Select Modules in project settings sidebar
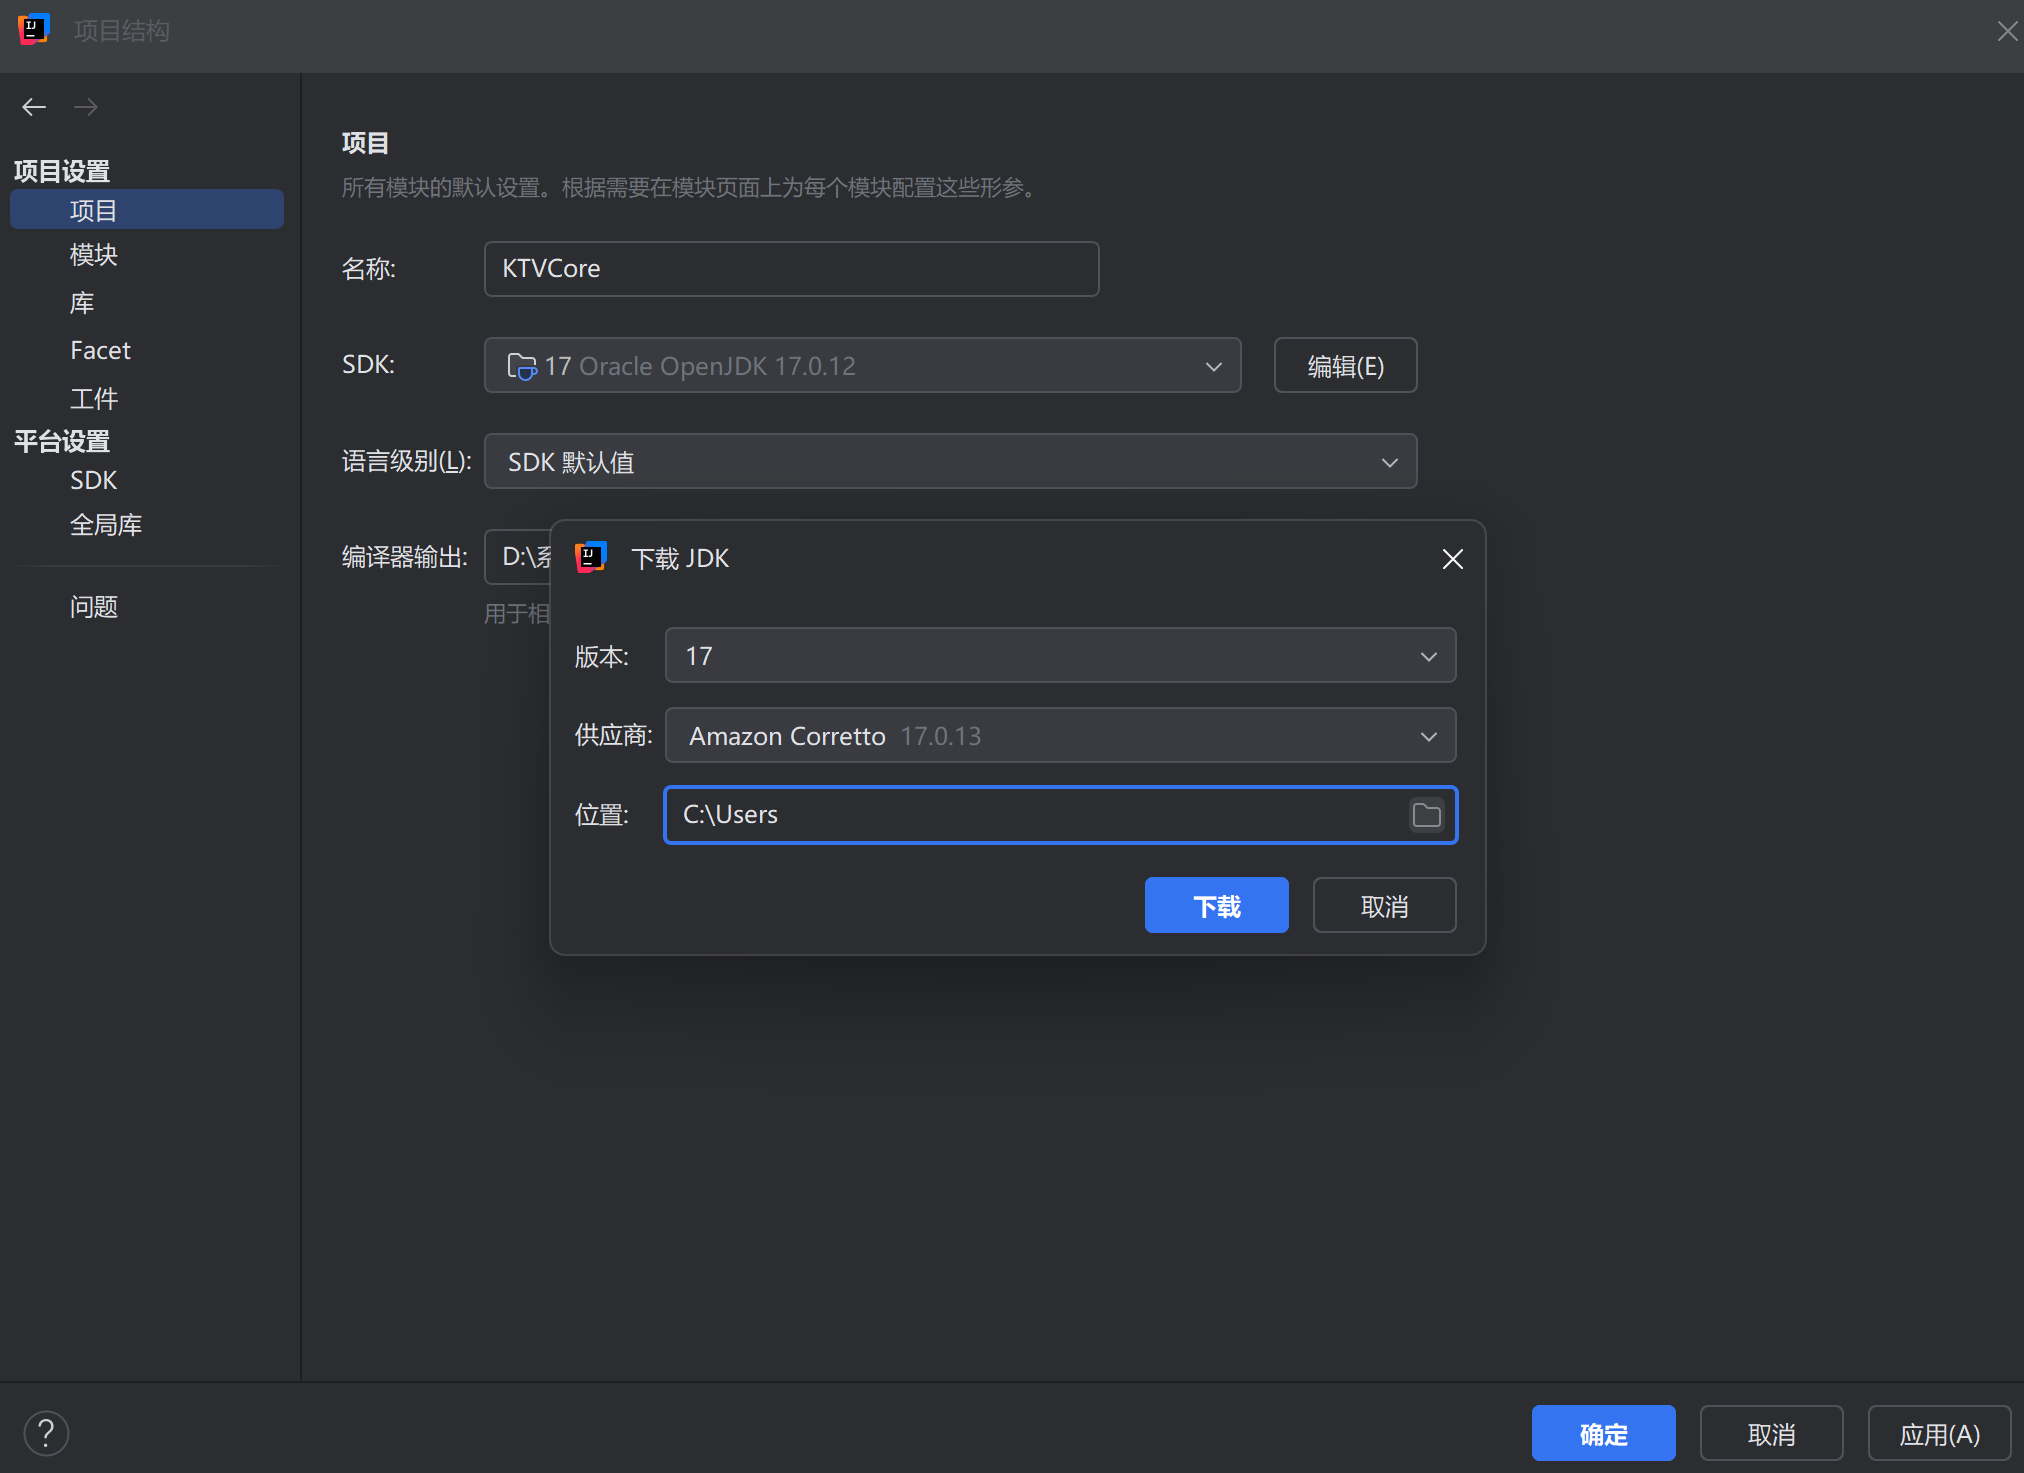 point(94,255)
